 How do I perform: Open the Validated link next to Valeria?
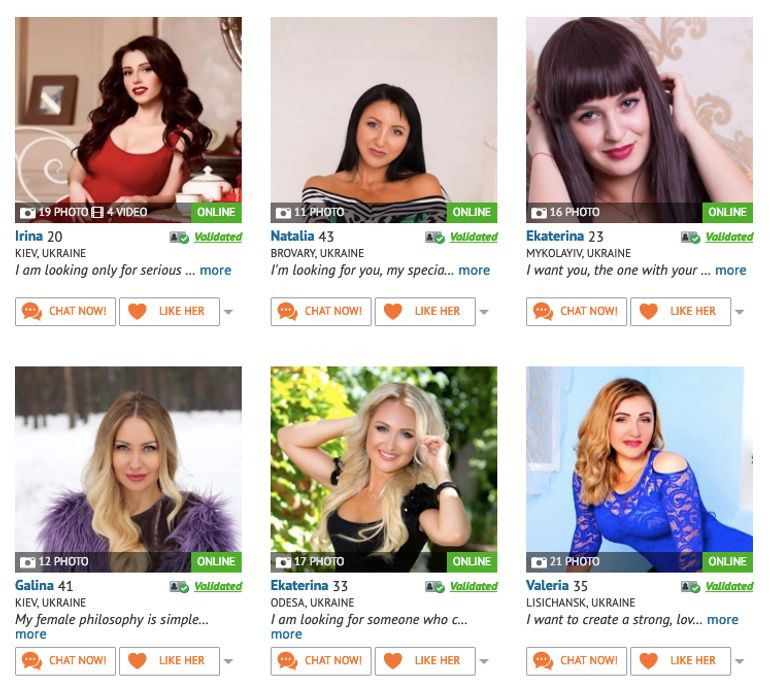coord(729,586)
